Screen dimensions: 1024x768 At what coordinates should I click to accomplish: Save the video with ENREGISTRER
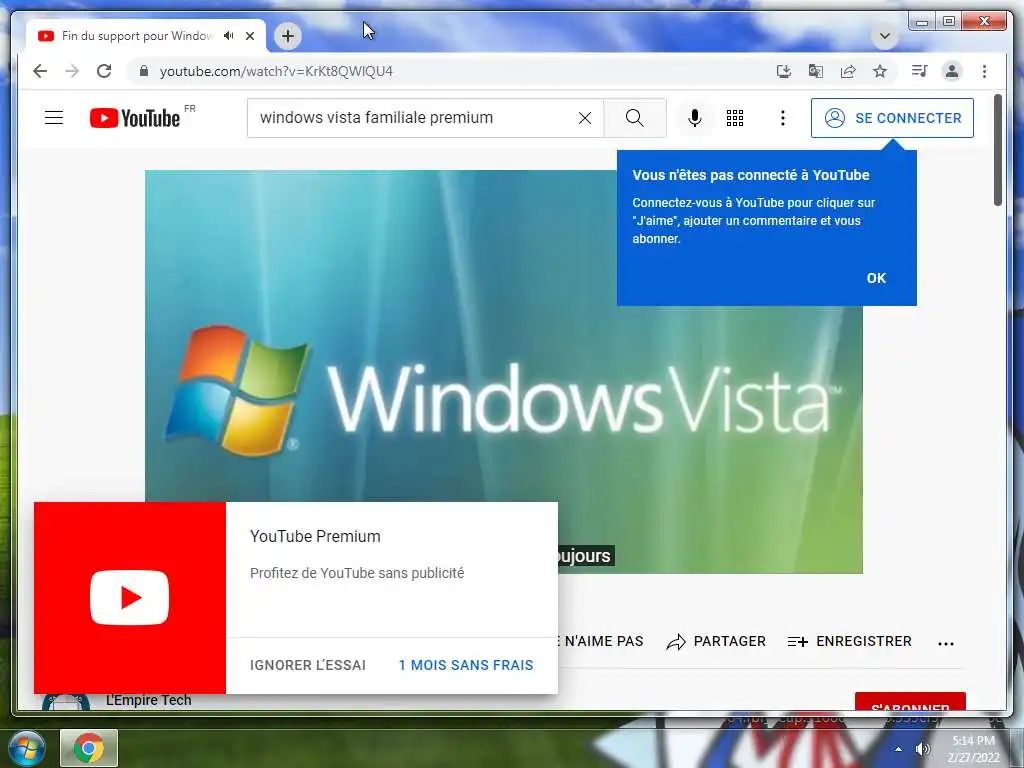tap(849, 641)
